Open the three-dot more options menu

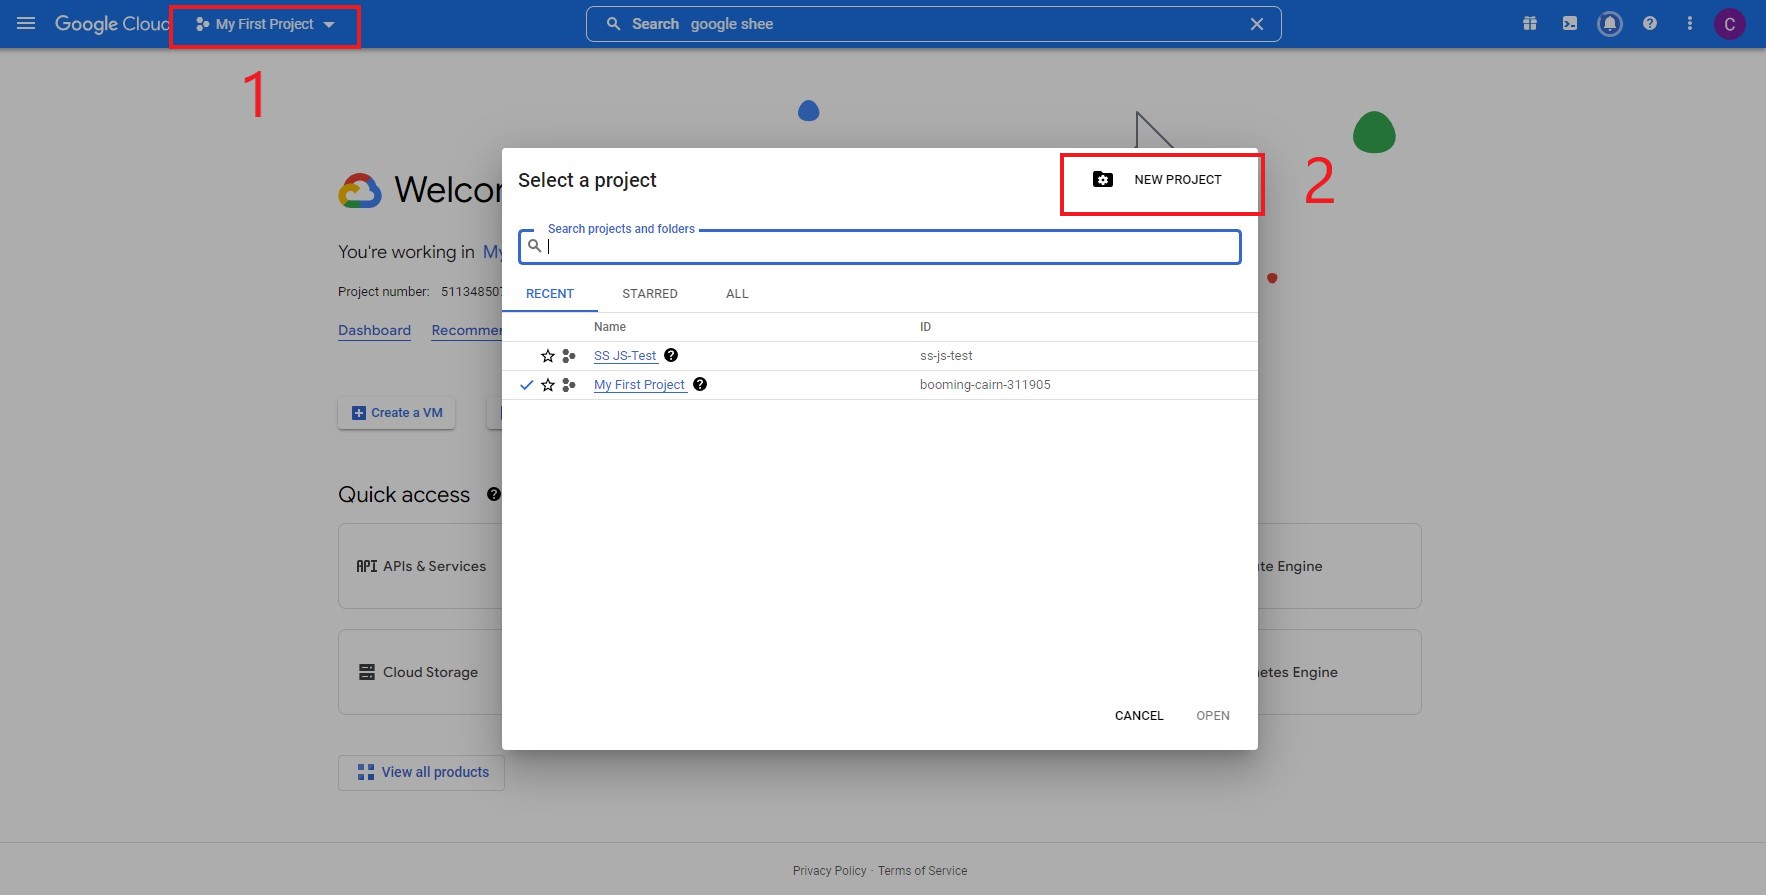pyautogui.click(x=1690, y=23)
